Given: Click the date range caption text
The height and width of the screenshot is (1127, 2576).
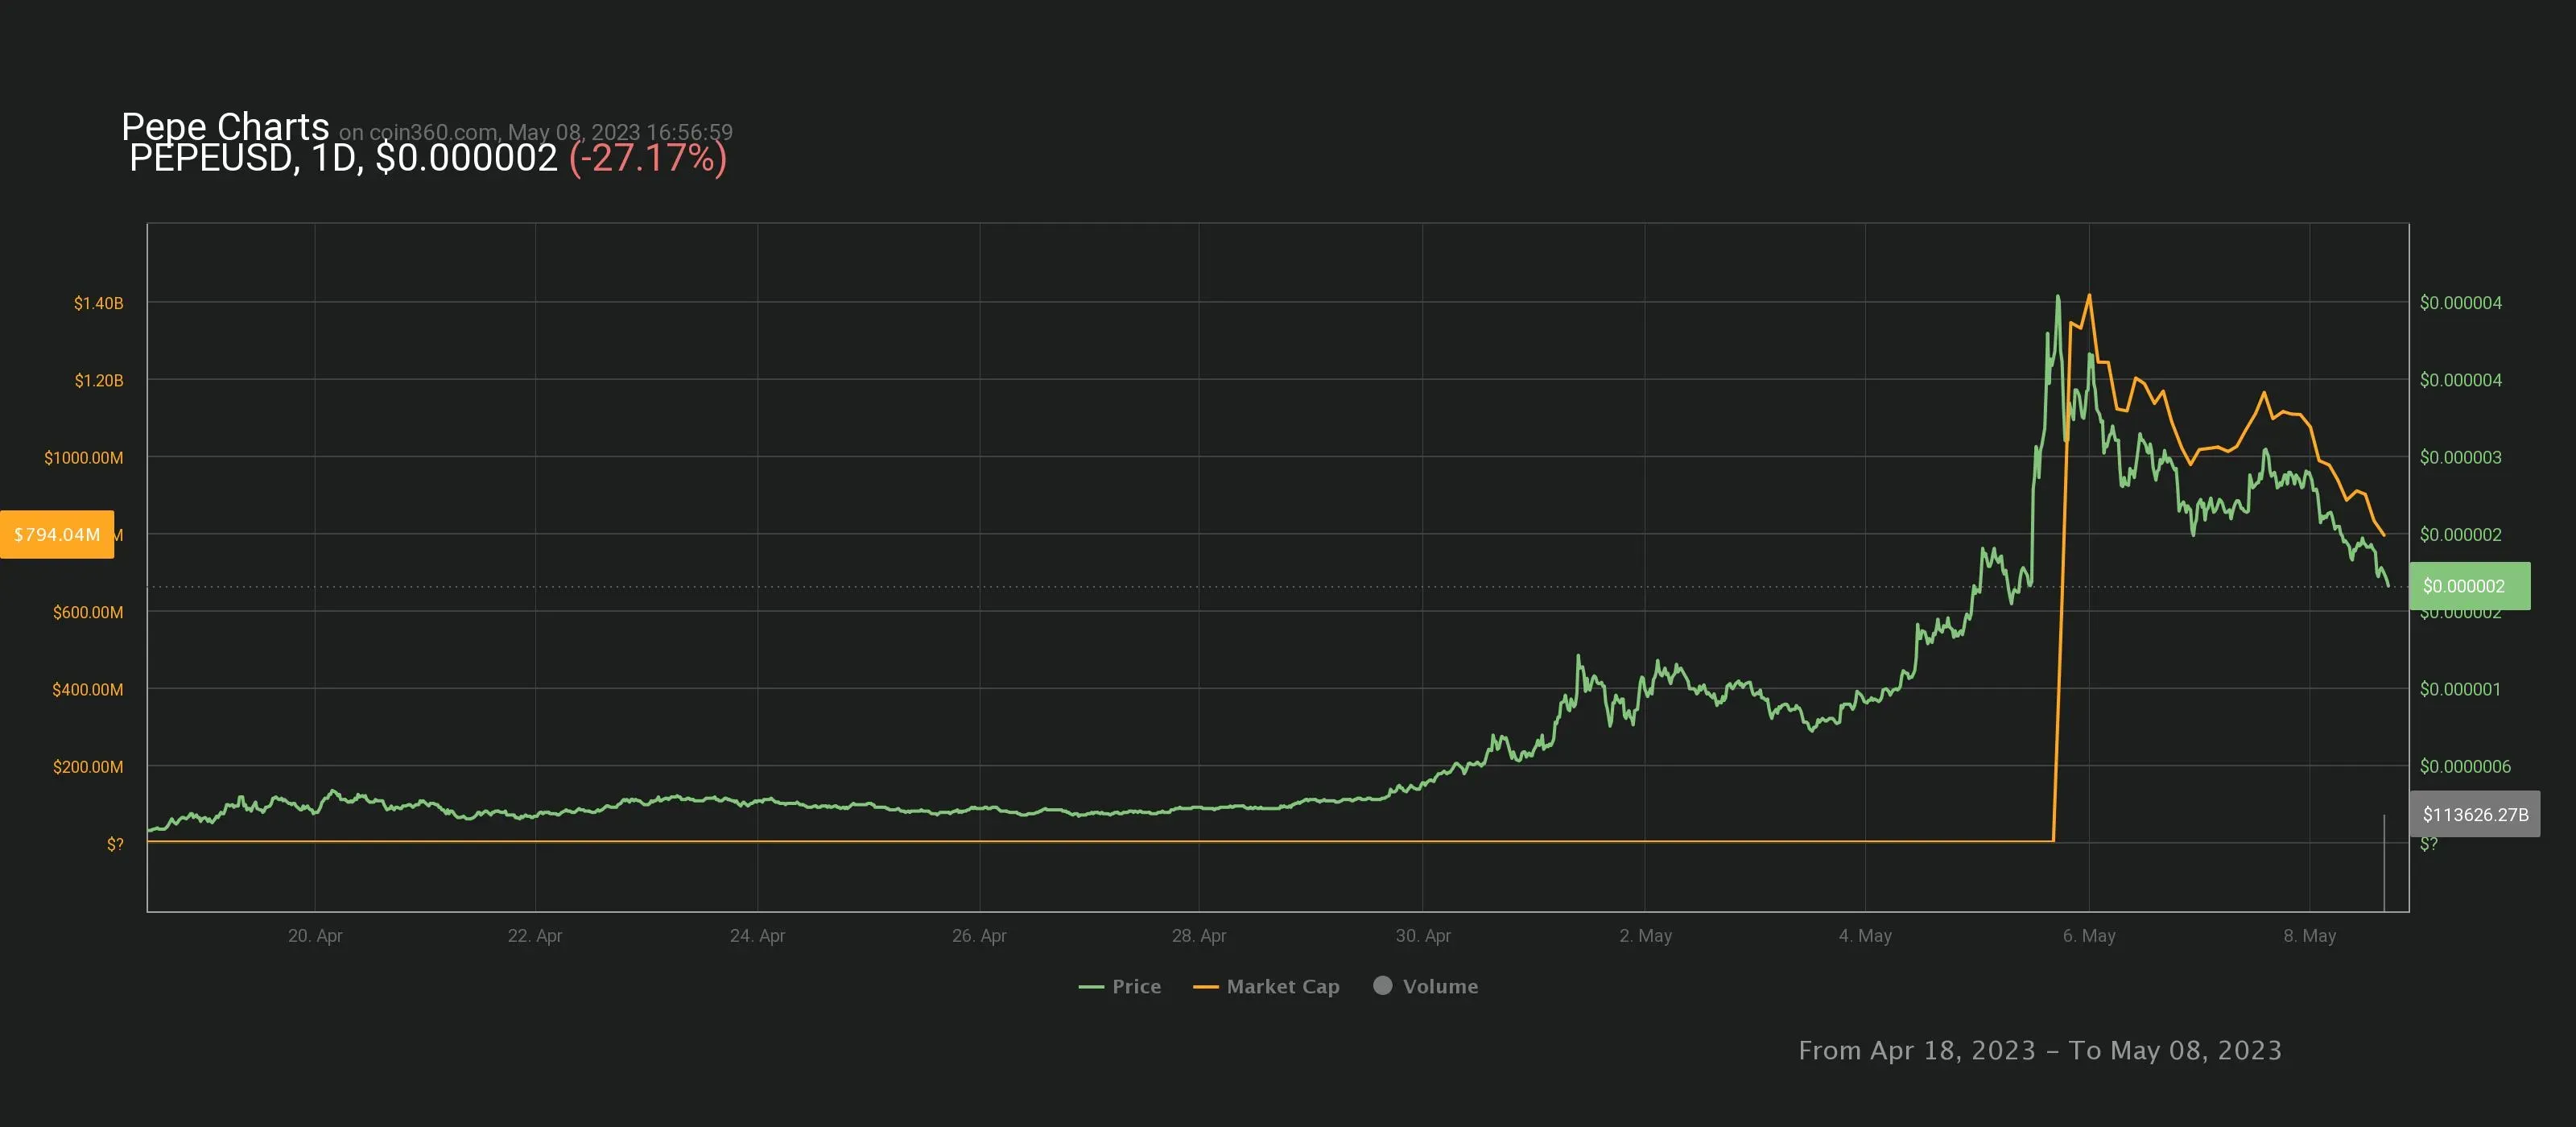Looking at the screenshot, I should (2039, 1050).
